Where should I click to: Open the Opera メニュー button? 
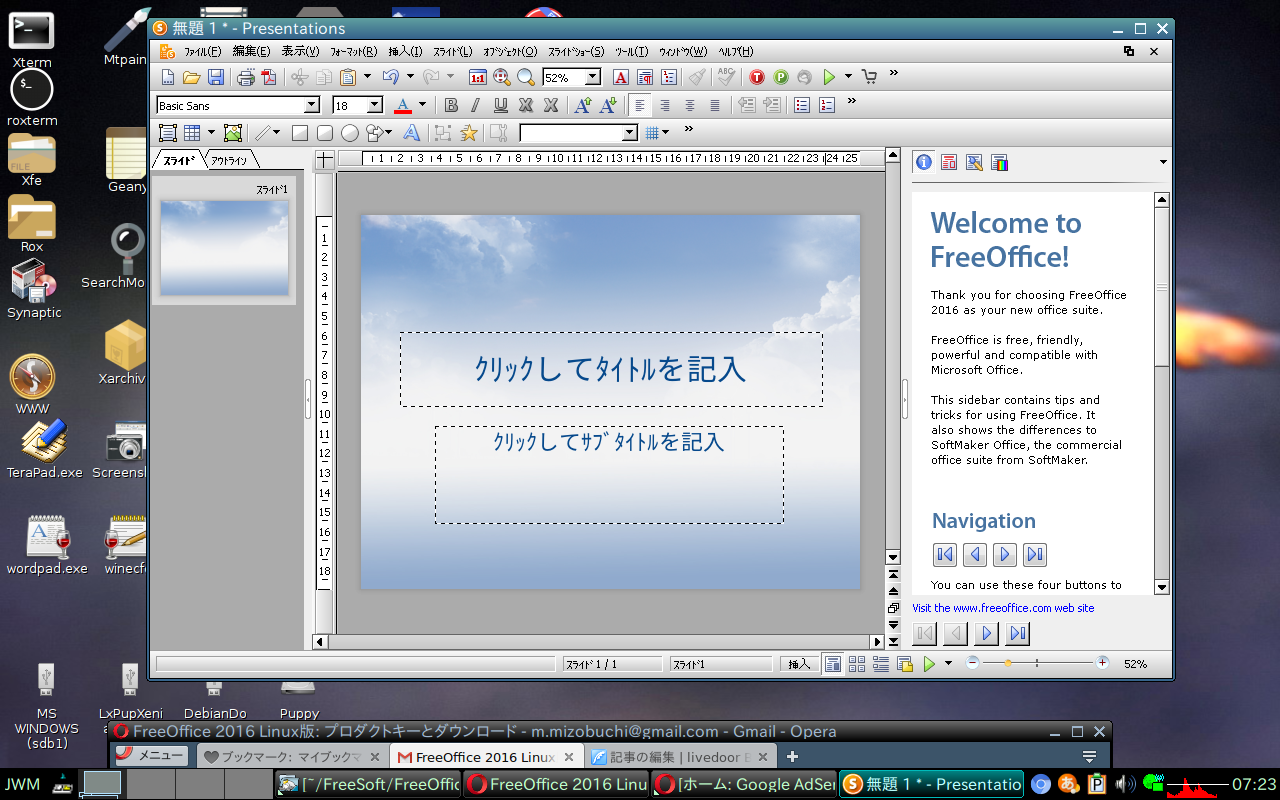pyautogui.click(x=153, y=756)
